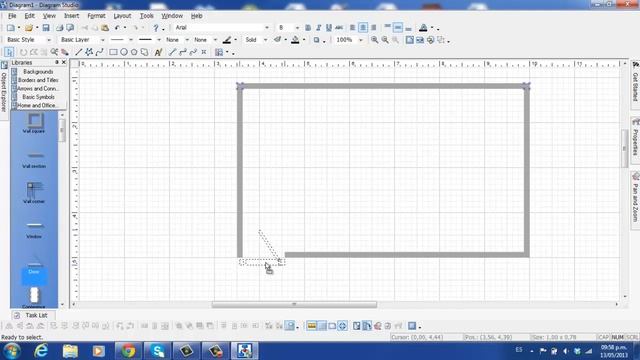Toggle Underline text formatting
The height and width of the screenshot is (360, 640).
click(x=329, y=28)
